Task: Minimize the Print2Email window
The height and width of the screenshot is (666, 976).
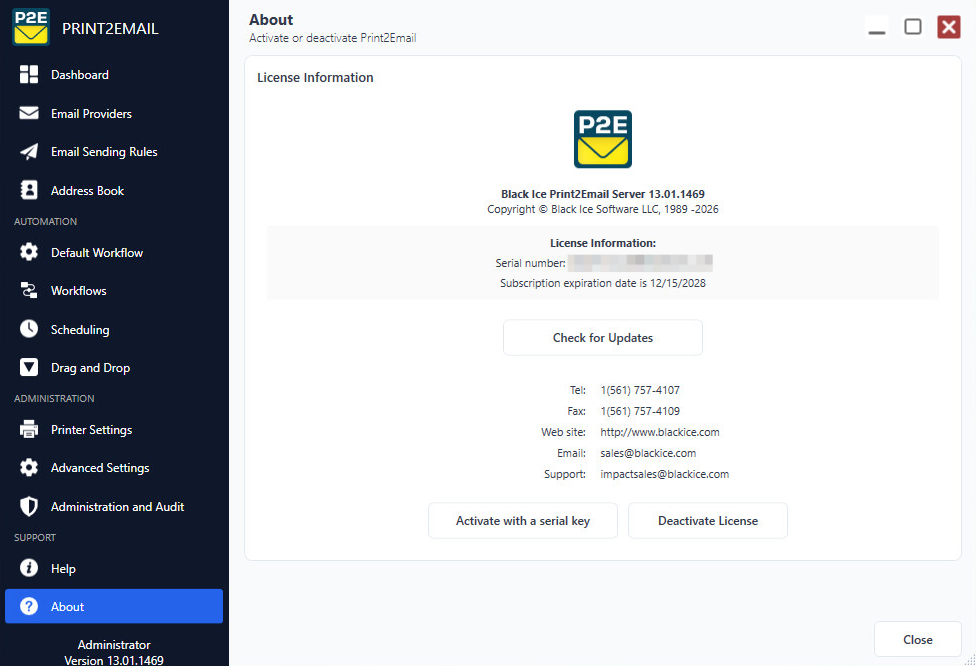Action: (876, 27)
